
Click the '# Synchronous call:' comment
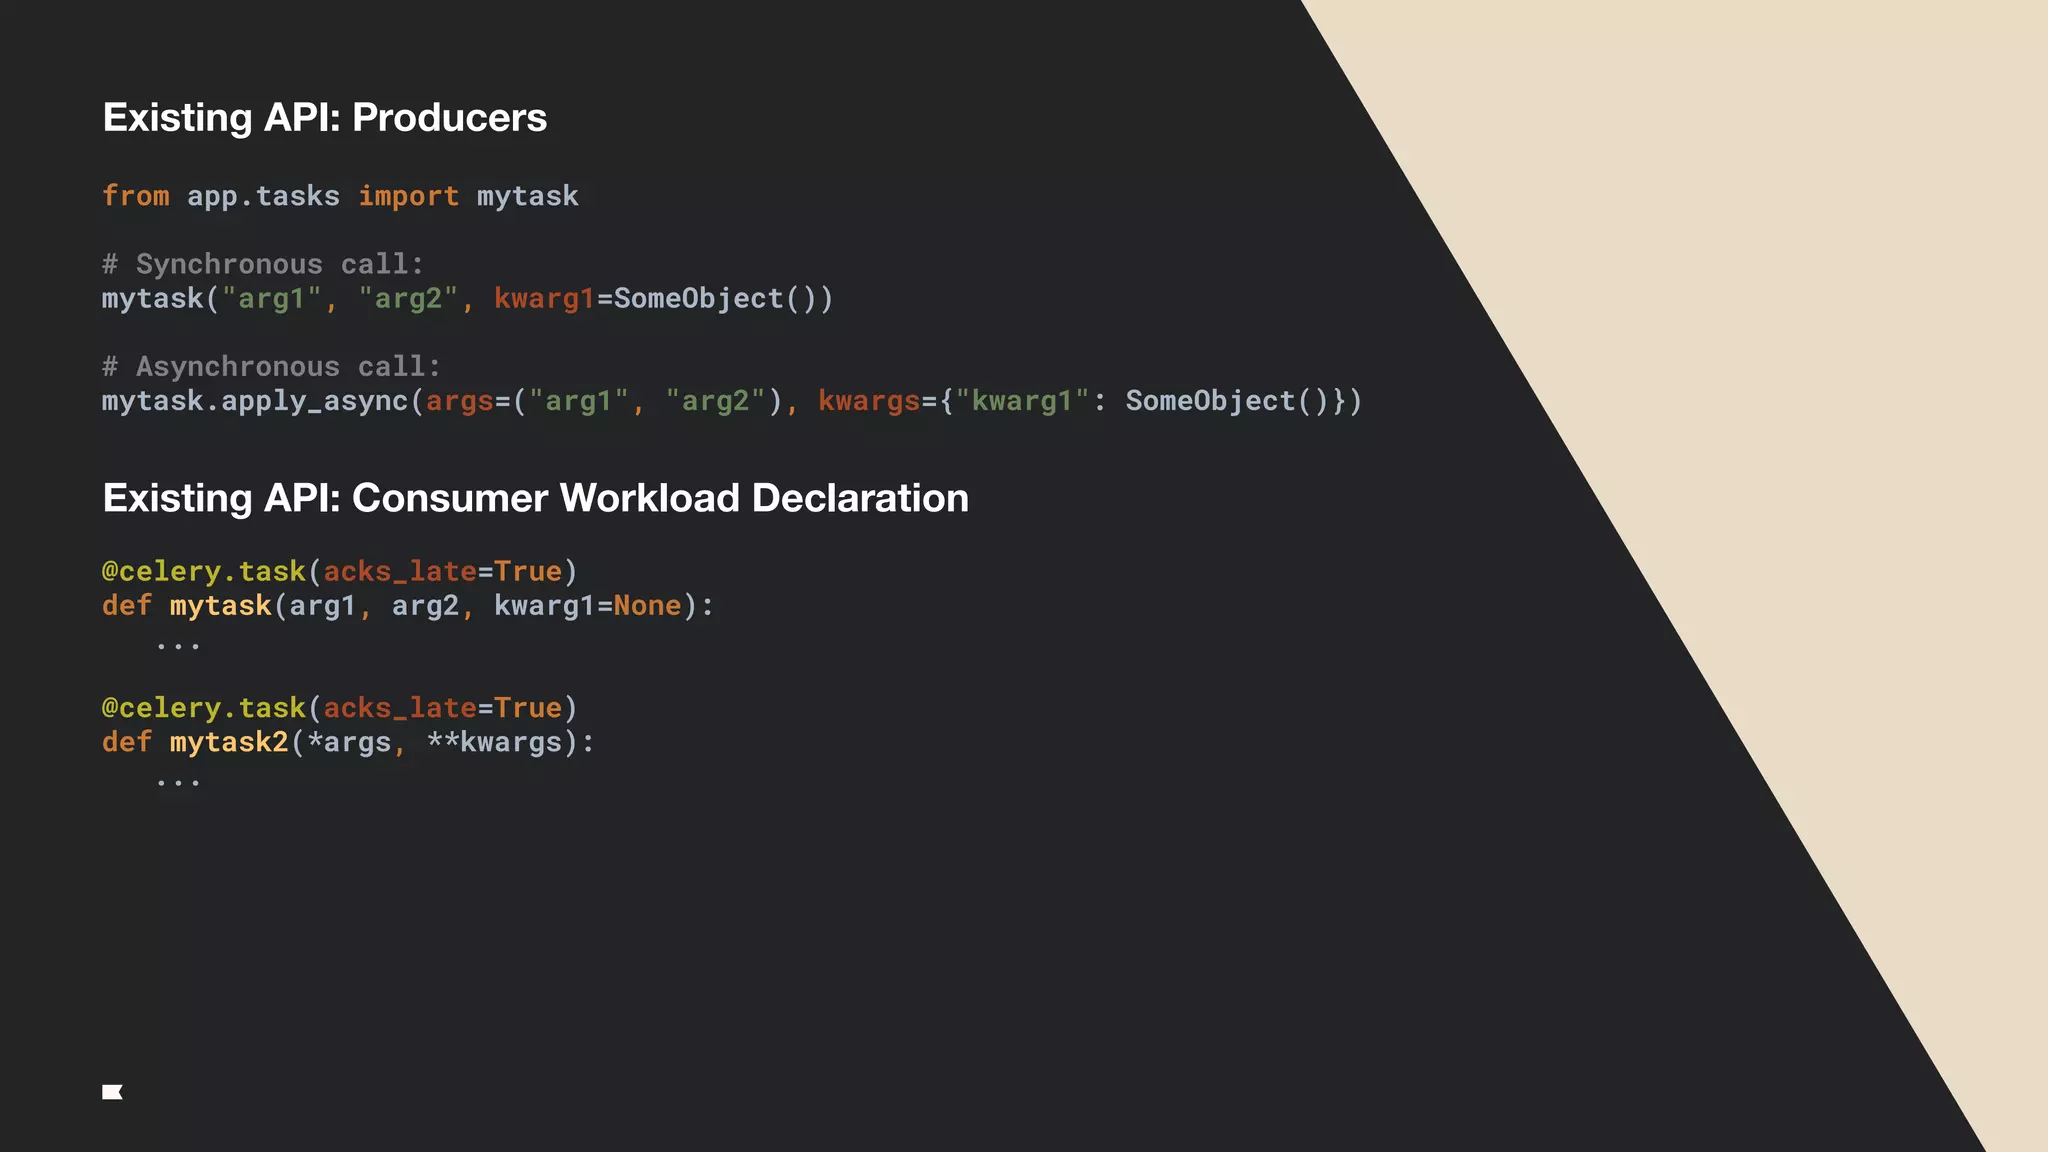point(263,264)
